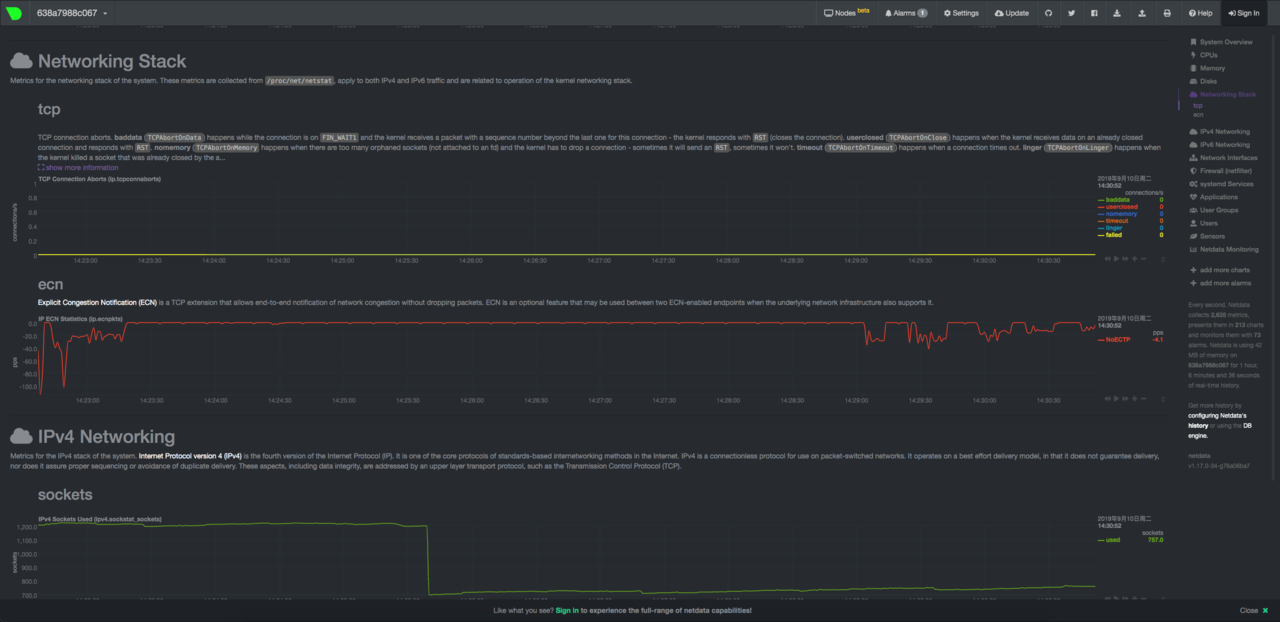
Task: Select the tcp submenu item in the sidebar
Action: coord(1197,105)
